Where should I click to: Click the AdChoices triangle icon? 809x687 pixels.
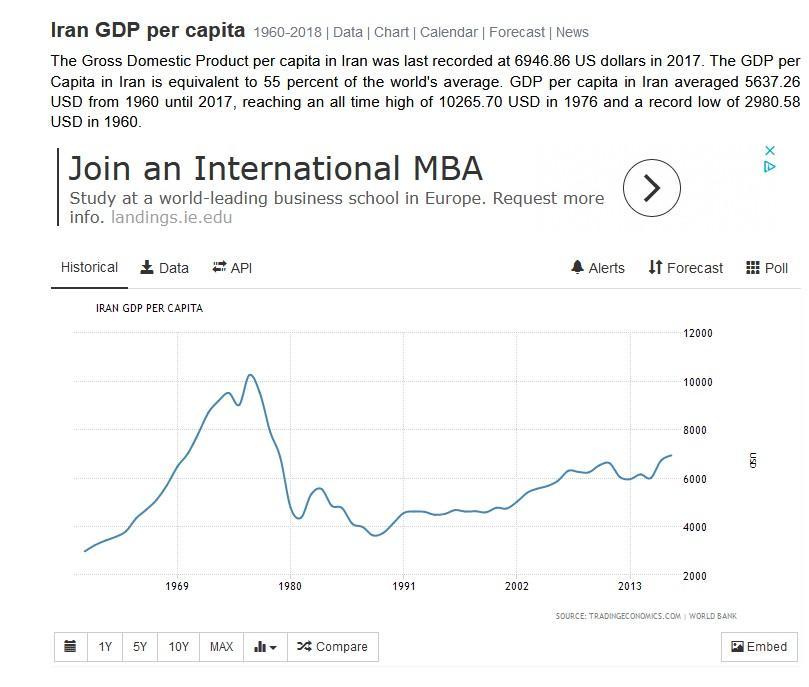tap(770, 166)
